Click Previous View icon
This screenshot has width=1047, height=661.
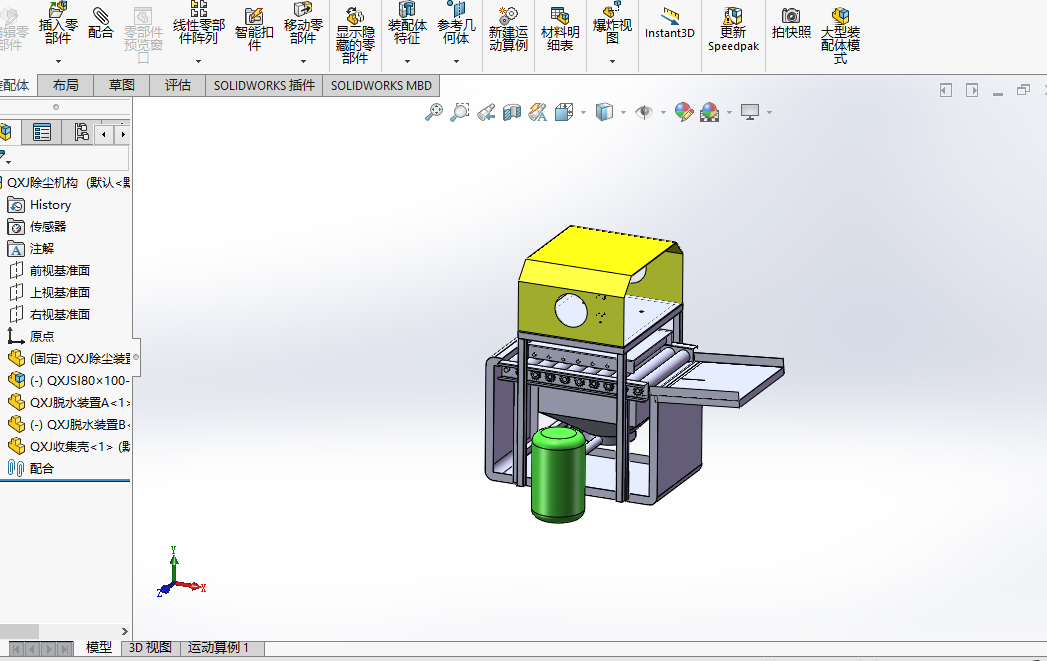point(486,112)
